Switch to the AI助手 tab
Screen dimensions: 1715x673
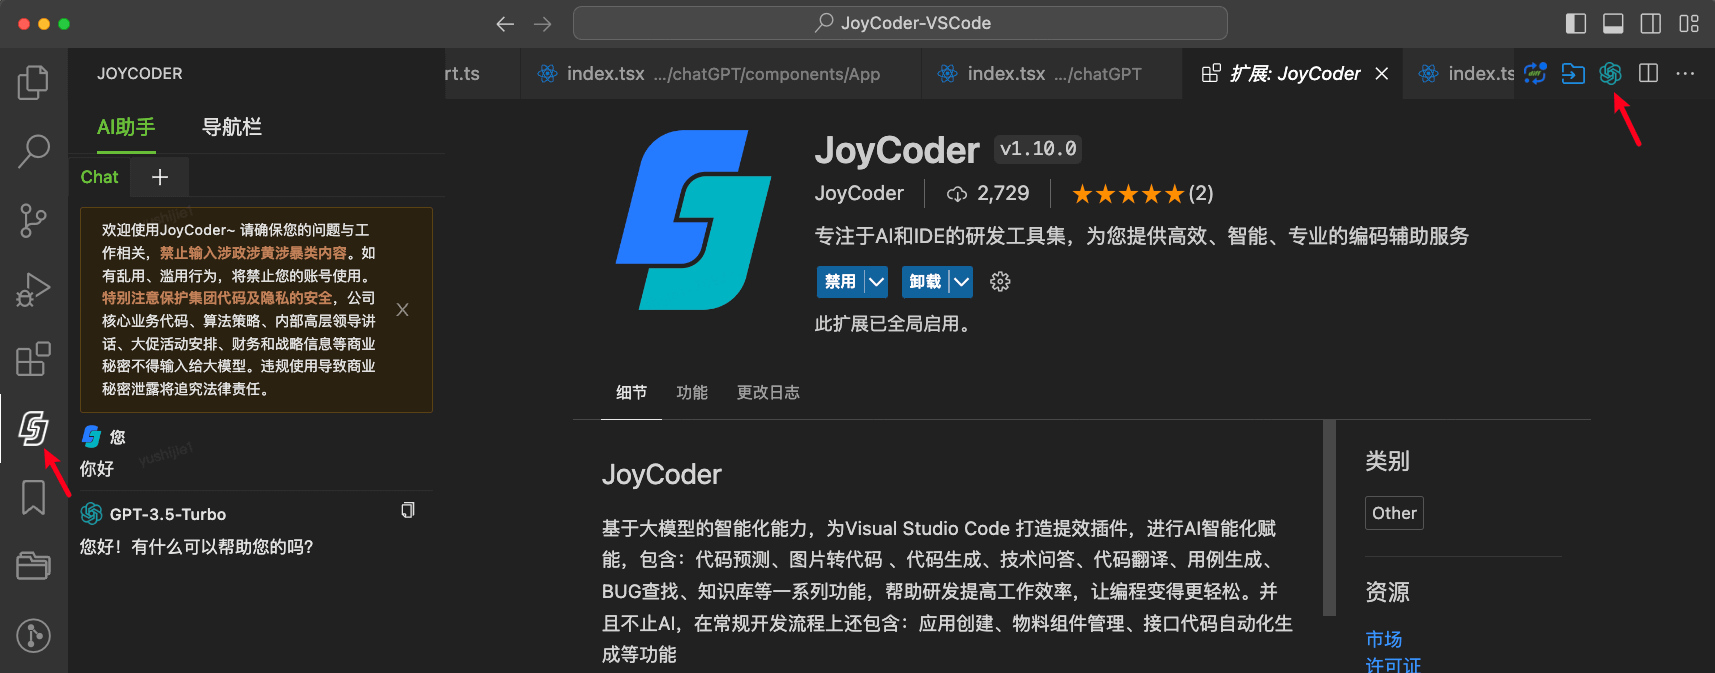(126, 127)
